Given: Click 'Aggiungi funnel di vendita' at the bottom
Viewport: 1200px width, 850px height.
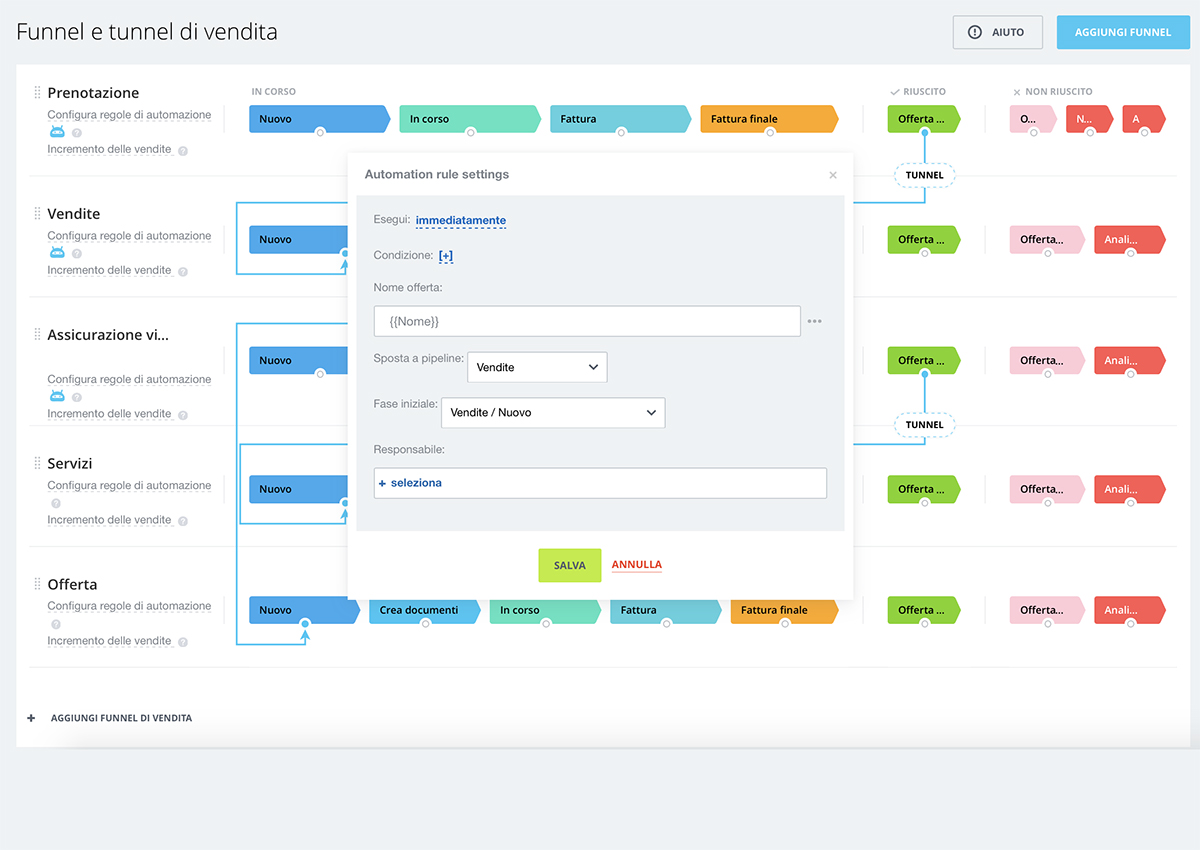Looking at the screenshot, I should tap(121, 718).
